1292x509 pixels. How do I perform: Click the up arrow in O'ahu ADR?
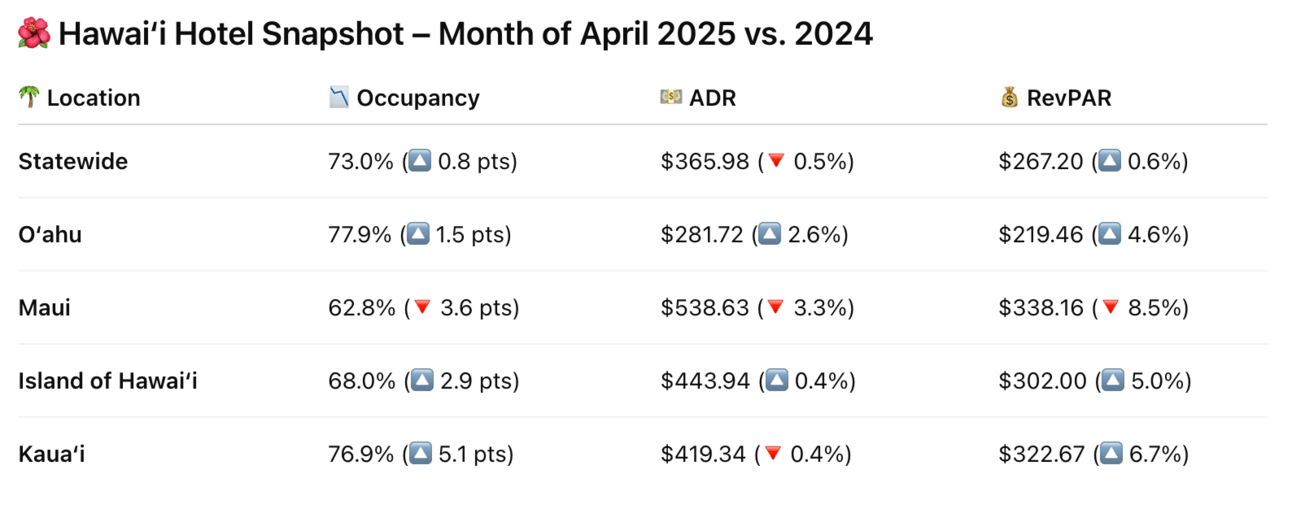769,235
